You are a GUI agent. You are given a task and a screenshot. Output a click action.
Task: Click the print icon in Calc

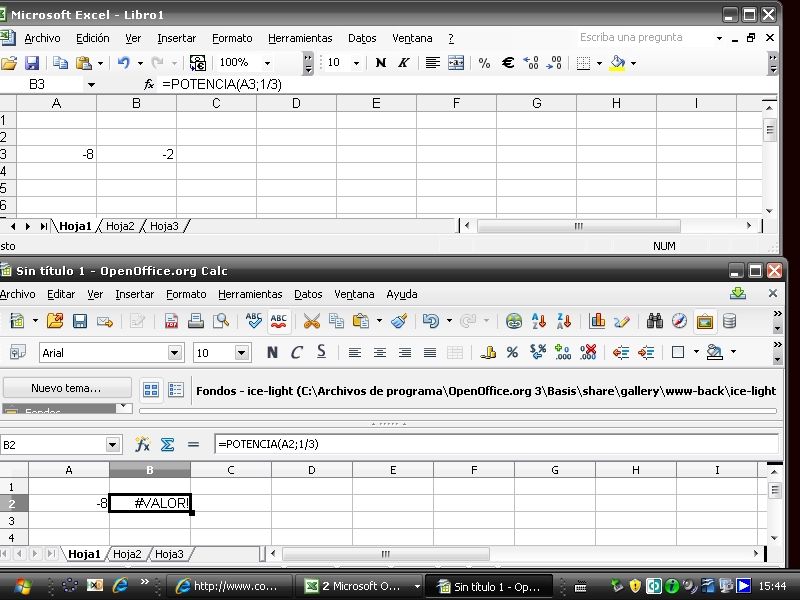[196, 321]
